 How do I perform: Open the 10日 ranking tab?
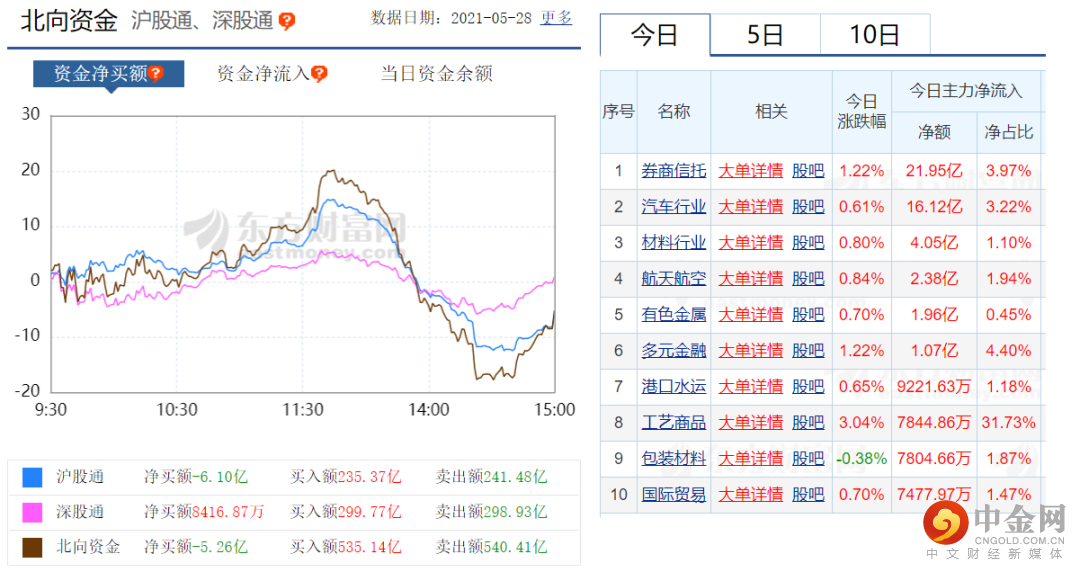pyautogui.click(x=875, y=34)
